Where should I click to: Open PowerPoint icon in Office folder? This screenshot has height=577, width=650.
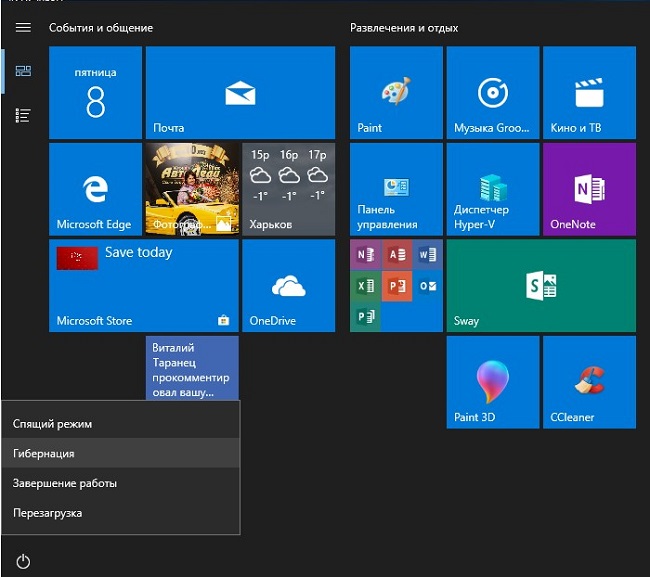tap(397, 286)
